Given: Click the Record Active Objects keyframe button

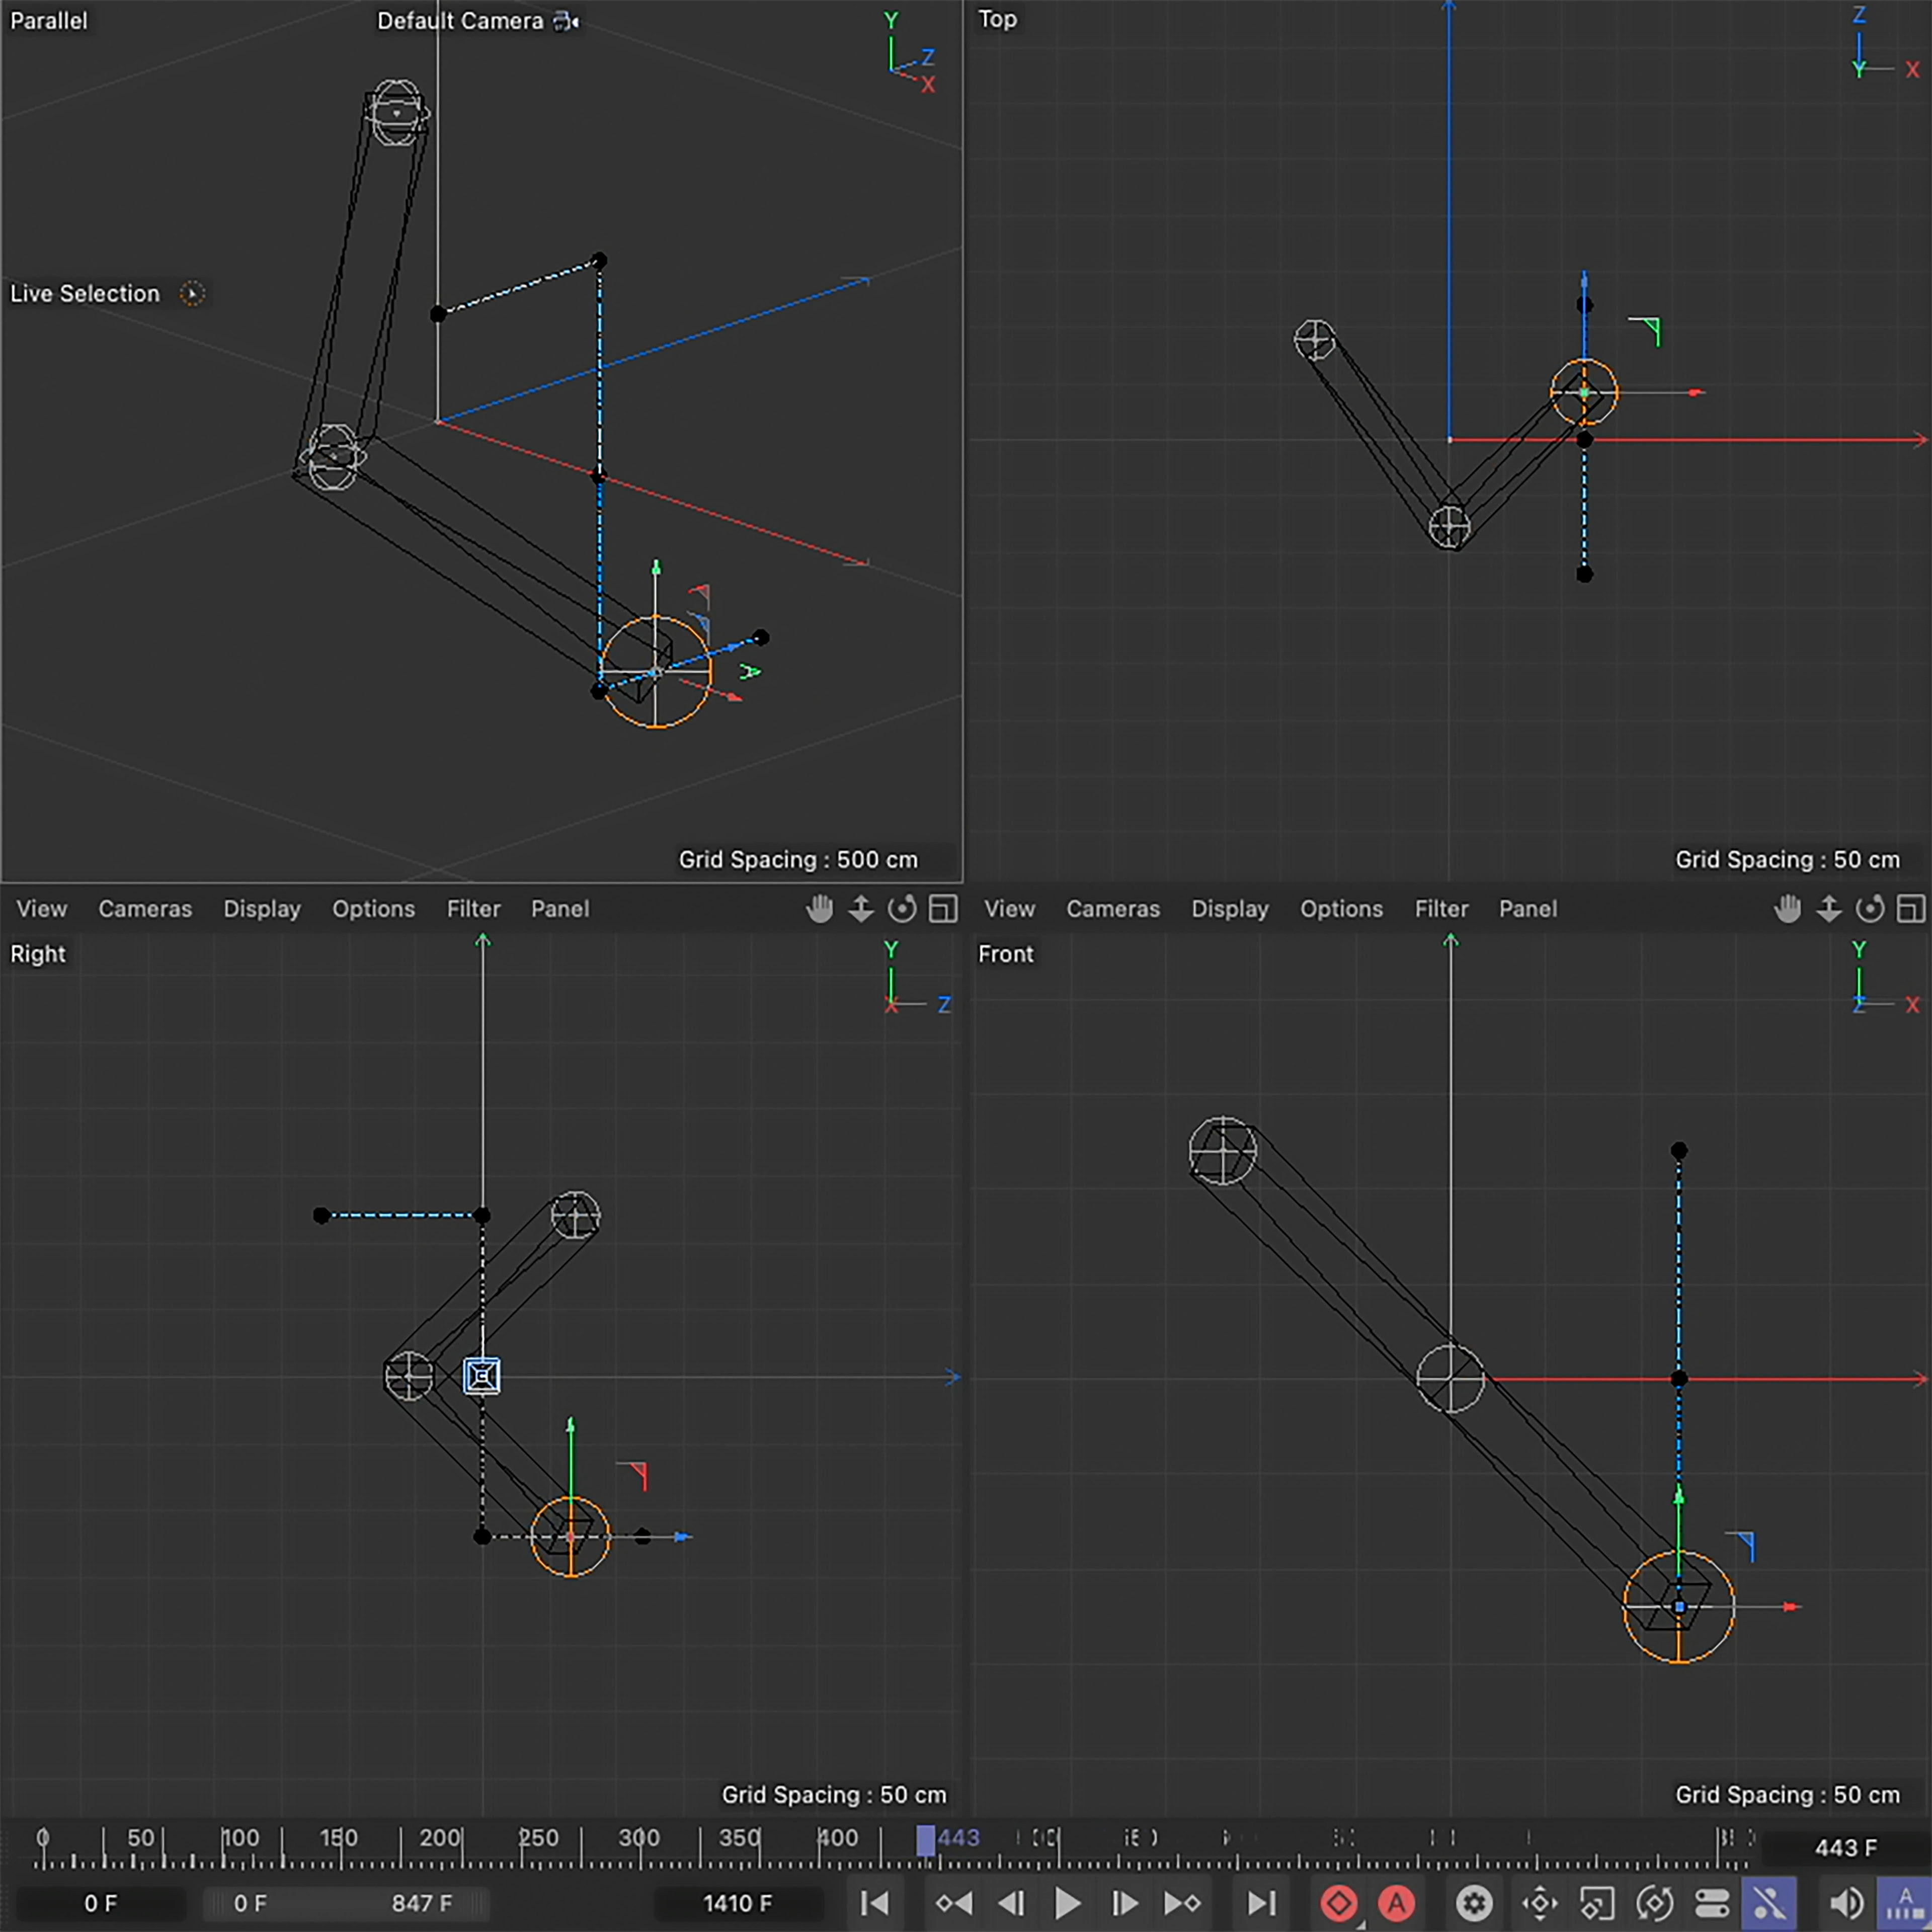Looking at the screenshot, I should [1339, 1903].
